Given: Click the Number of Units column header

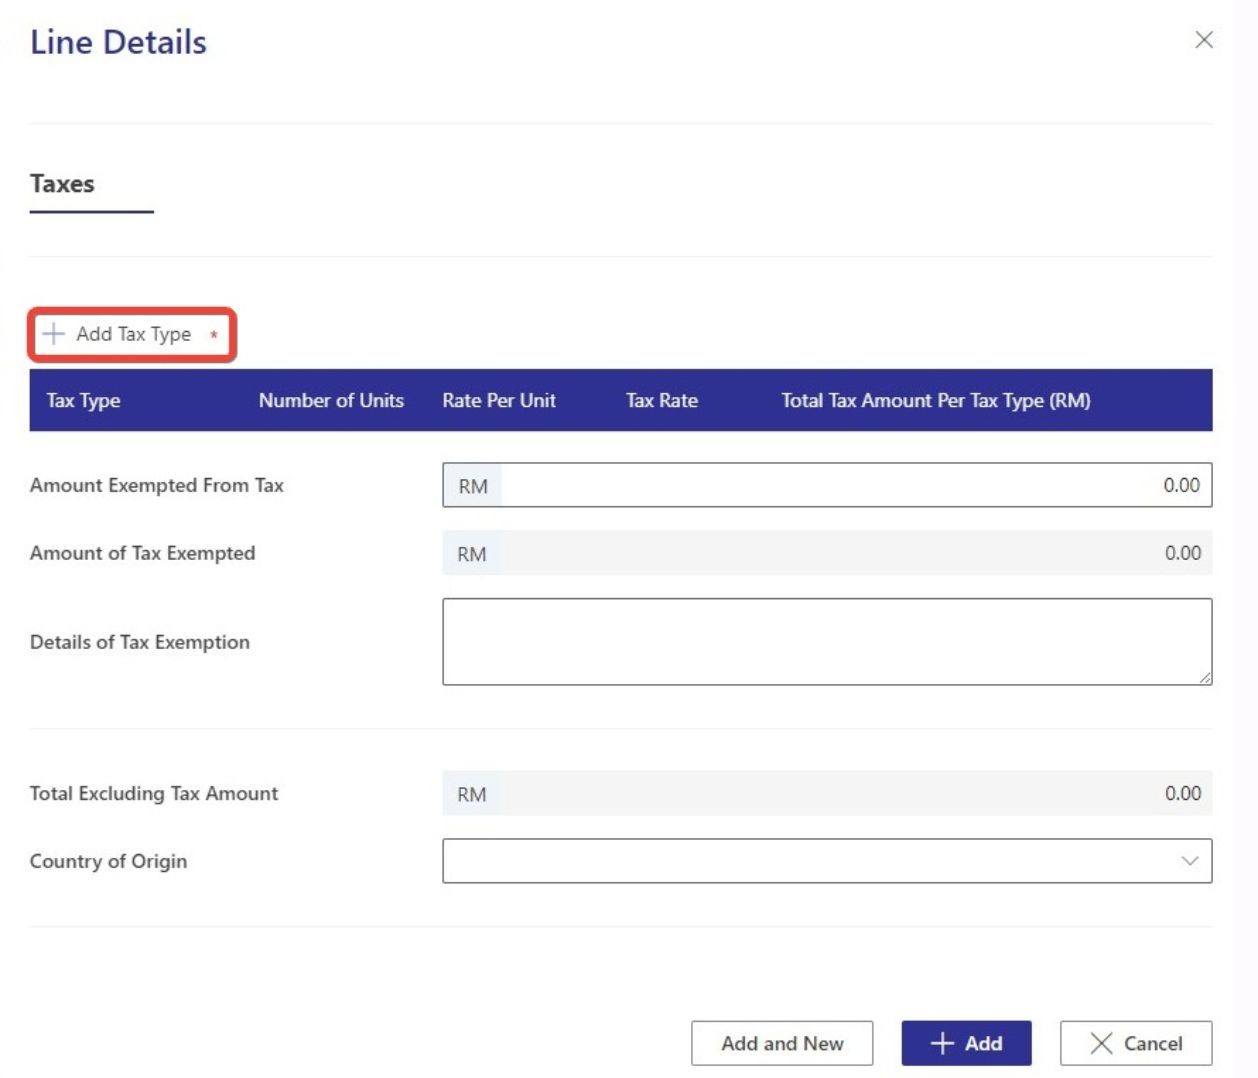Looking at the screenshot, I should tap(331, 400).
